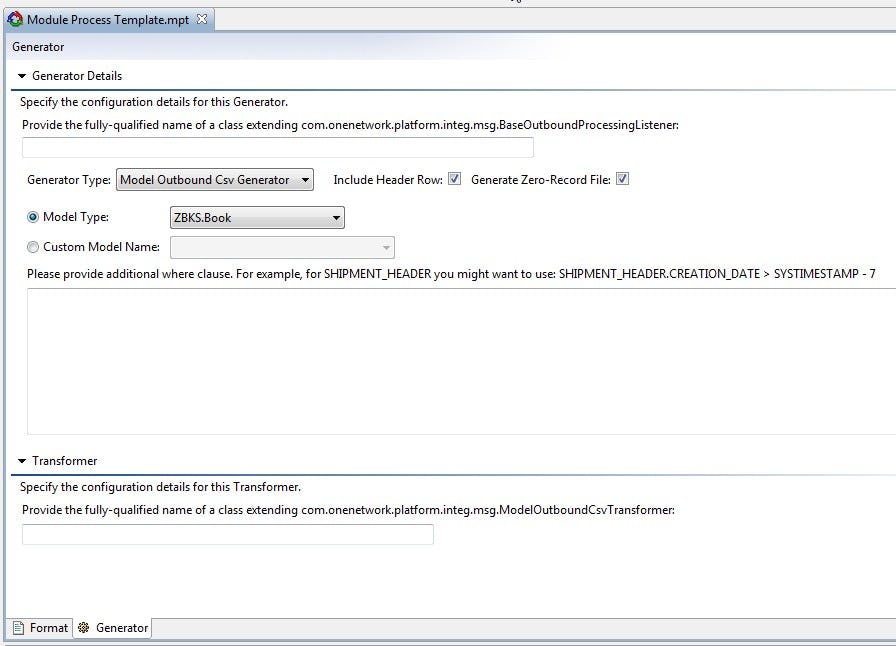Image resolution: width=896 pixels, height=646 pixels.
Task: Click the Format tab page icon
Action: 18,628
